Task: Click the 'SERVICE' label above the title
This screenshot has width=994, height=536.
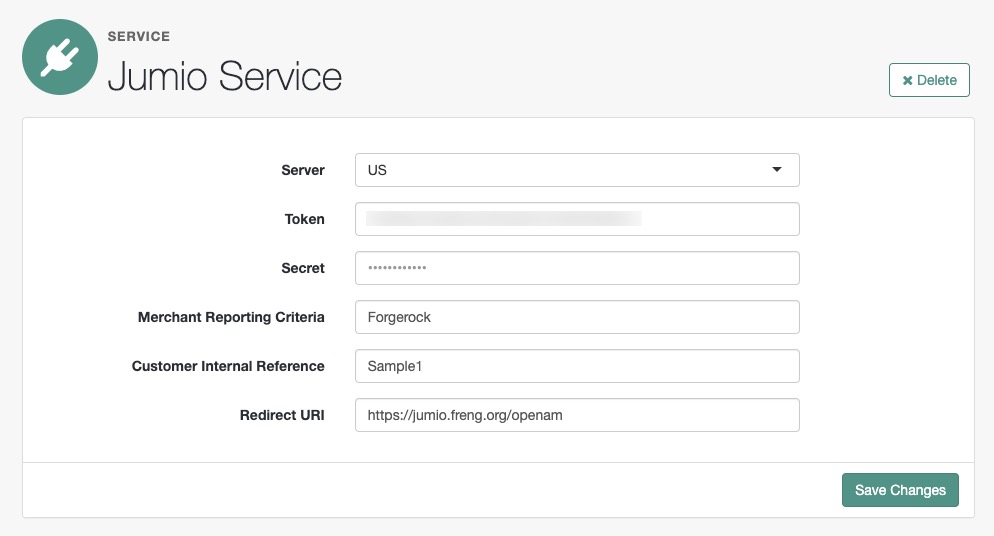Action: click(x=139, y=37)
